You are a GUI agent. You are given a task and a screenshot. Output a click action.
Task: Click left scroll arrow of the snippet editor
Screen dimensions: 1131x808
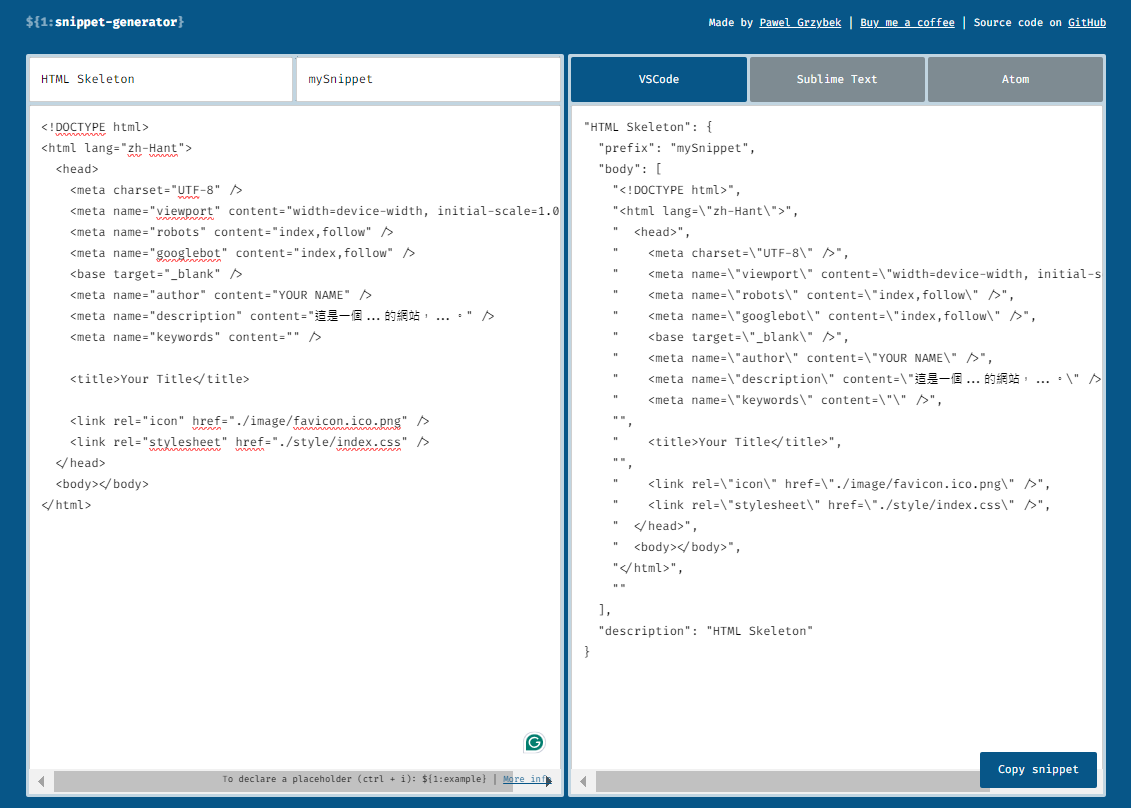coord(41,781)
